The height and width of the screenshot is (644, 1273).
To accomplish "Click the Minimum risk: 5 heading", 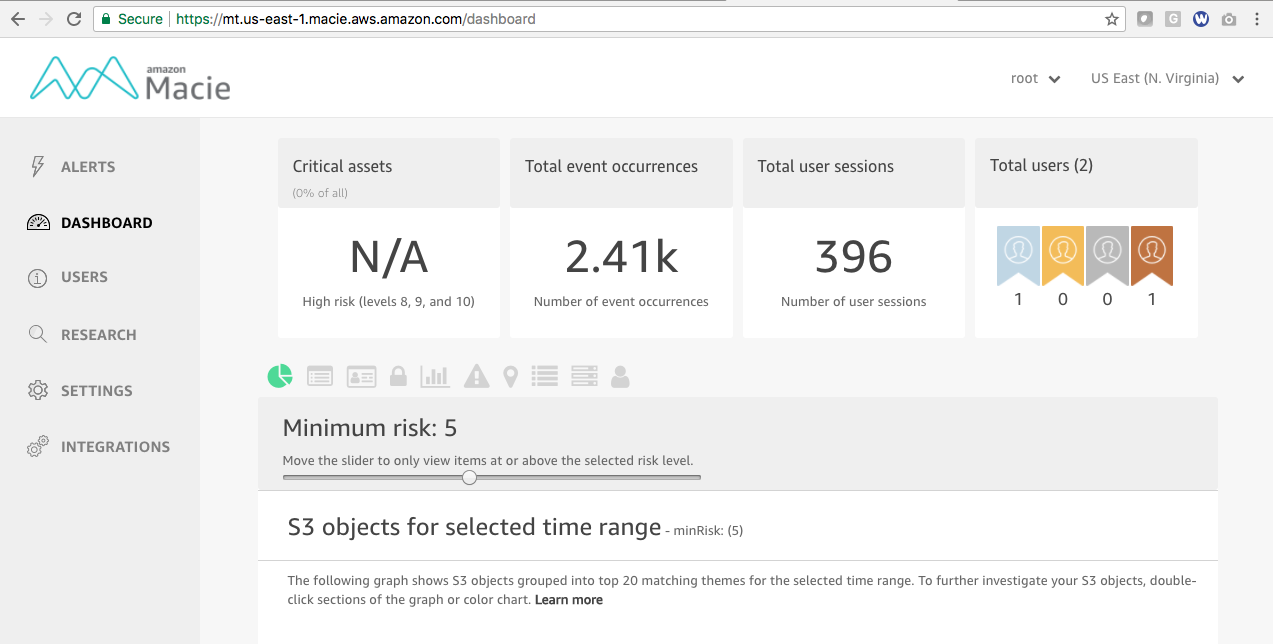I will [370, 429].
